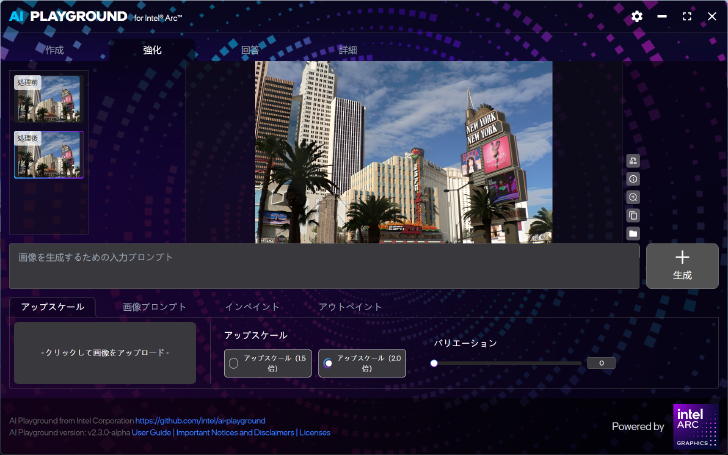Click the Intel Arc Graphics logo
This screenshot has width=728, height=455.
pyautogui.click(x=696, y=426)
